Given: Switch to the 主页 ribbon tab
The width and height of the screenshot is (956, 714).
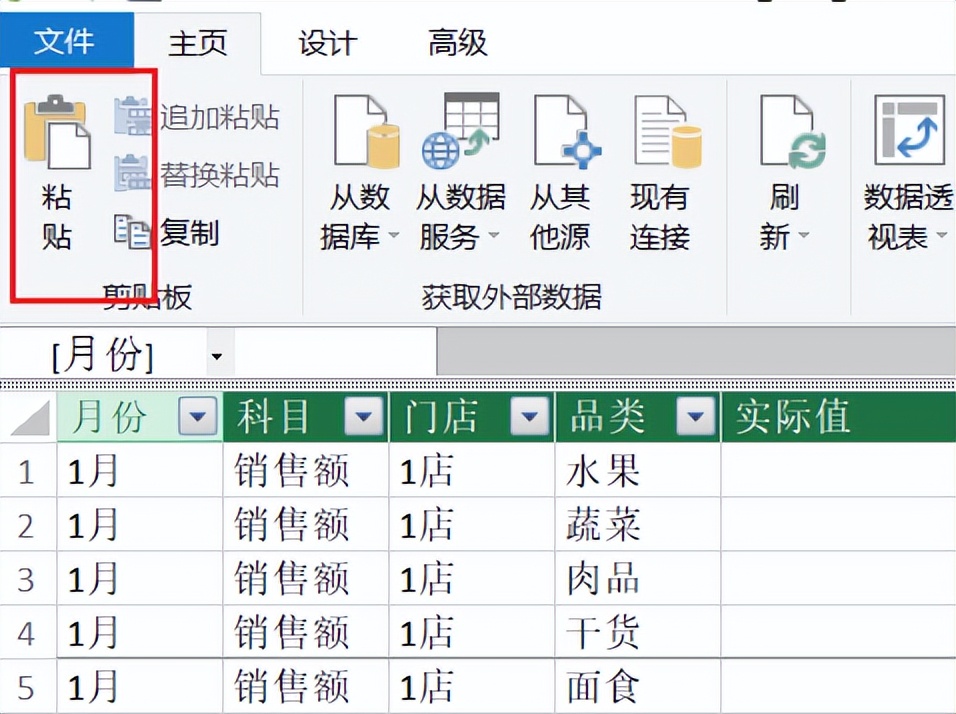Looking at the screenshot, I should click(x=198, y=43).
